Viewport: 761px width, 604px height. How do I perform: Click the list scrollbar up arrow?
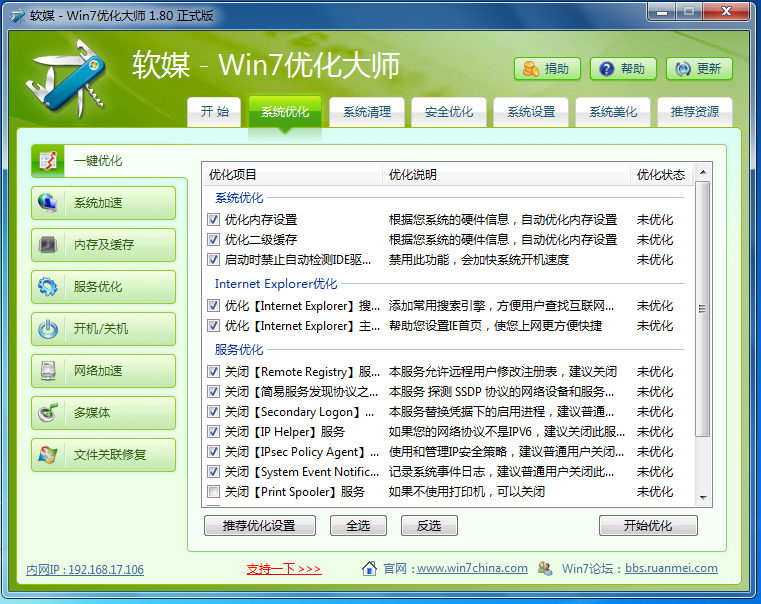703,172
